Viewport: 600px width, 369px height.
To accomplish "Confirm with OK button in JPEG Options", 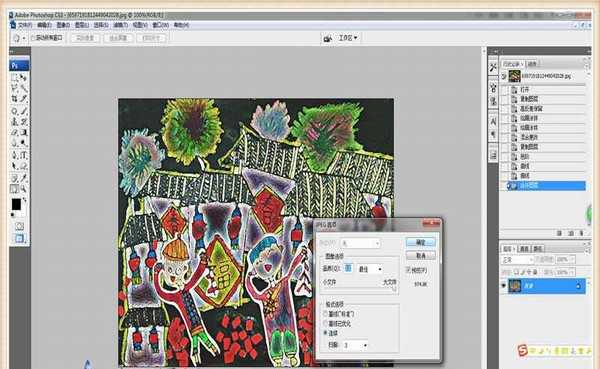I will (x=420, y=242).
